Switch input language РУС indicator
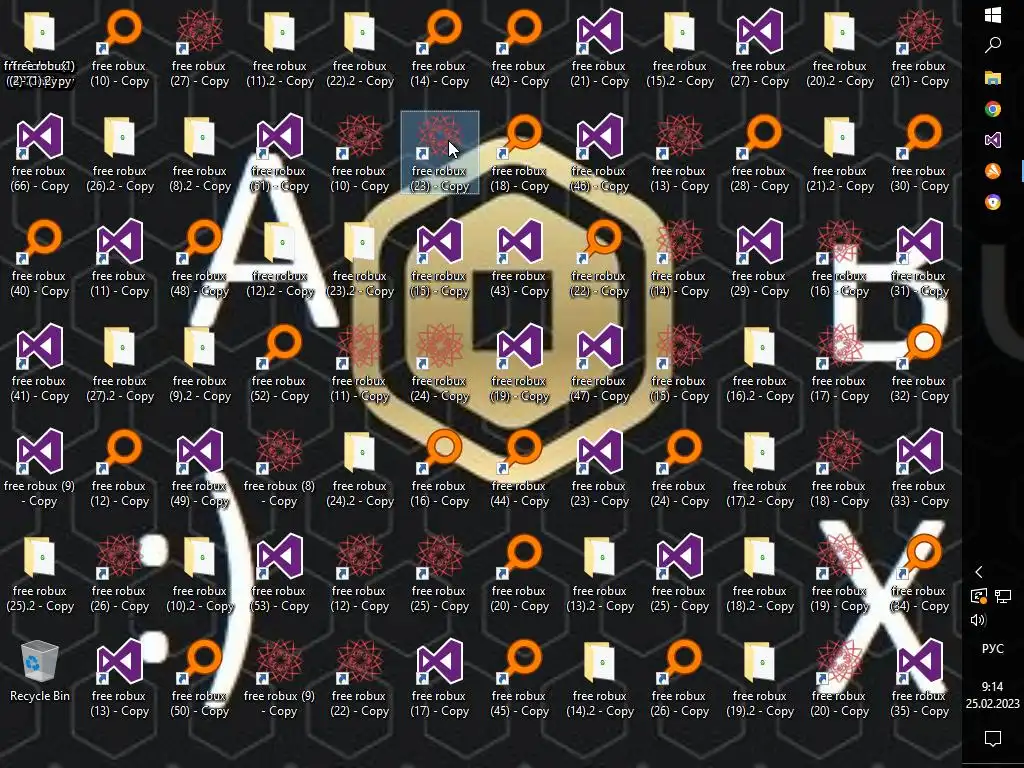This screenshot has width=1024, height=768. [993, 648]
